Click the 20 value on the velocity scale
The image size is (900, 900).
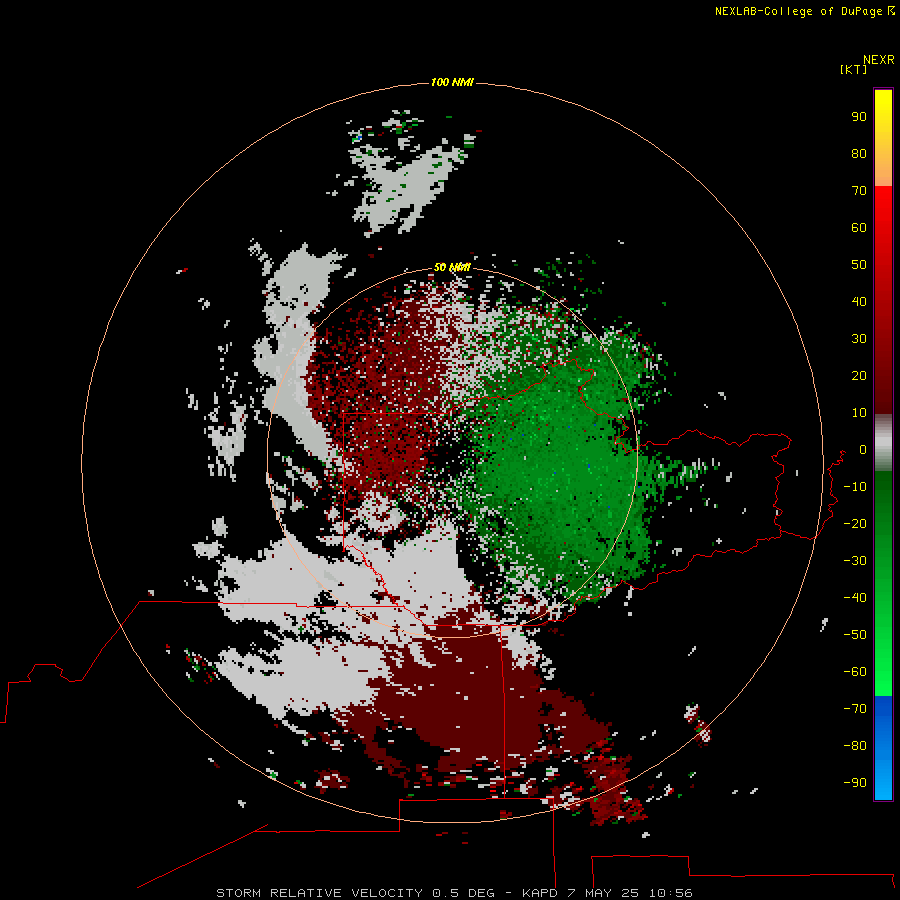(x=859, y=376)
